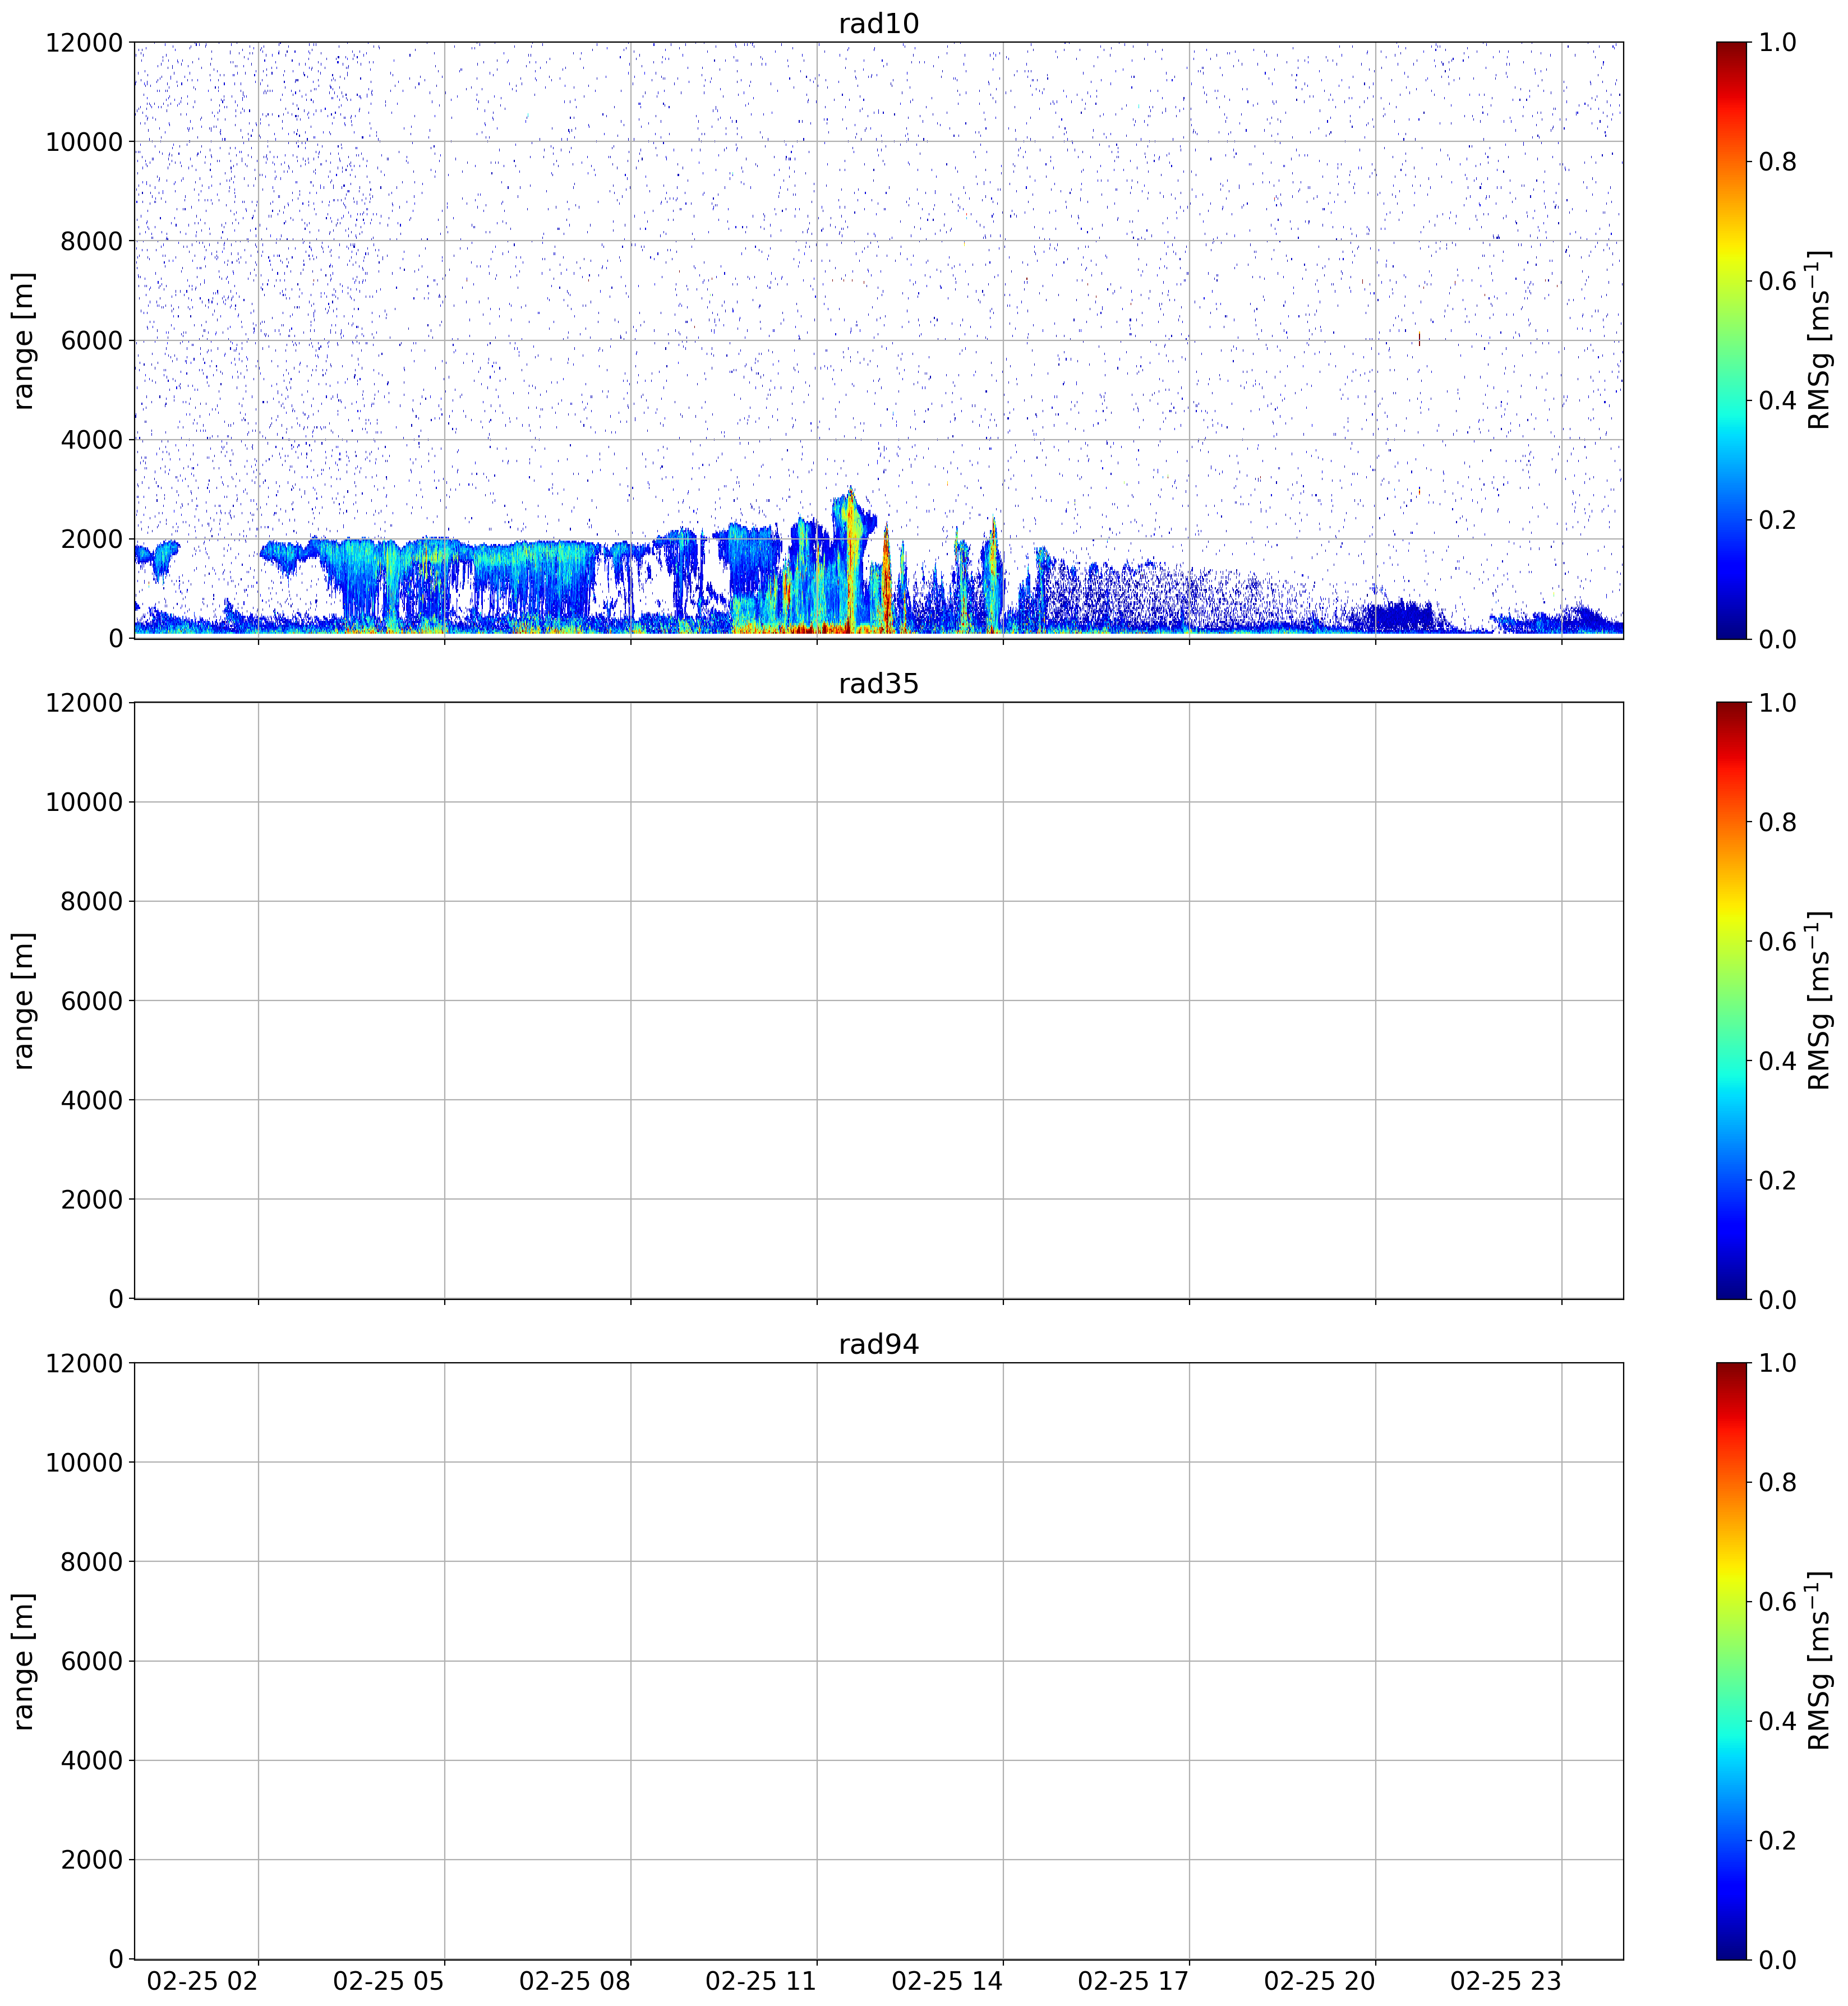Viewport: 1848px width, 2006px height.
Task: Click the RMSg label beside rad94 colorbar
Action: pos(1819,1660)
